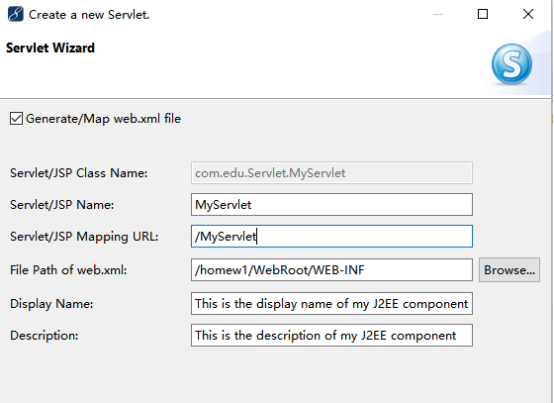Image resolution: width=554 pixels, height=403 pixels.
Task: Click the Description text field
Action: pos(332,335)
